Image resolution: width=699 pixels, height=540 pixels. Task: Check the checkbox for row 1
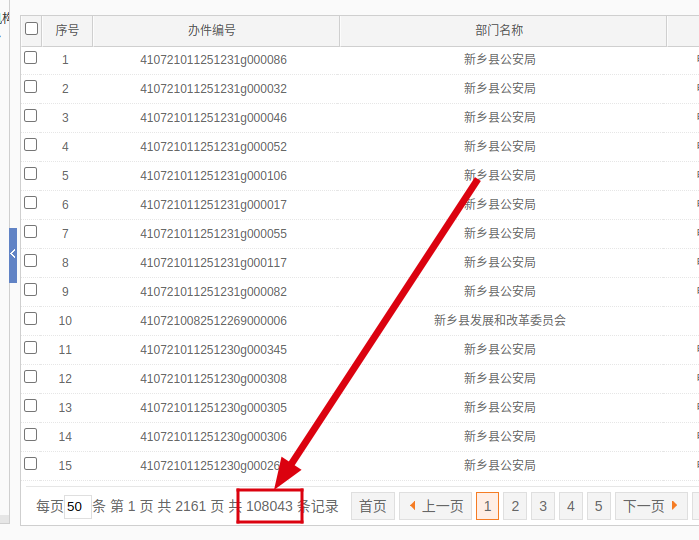31,58
